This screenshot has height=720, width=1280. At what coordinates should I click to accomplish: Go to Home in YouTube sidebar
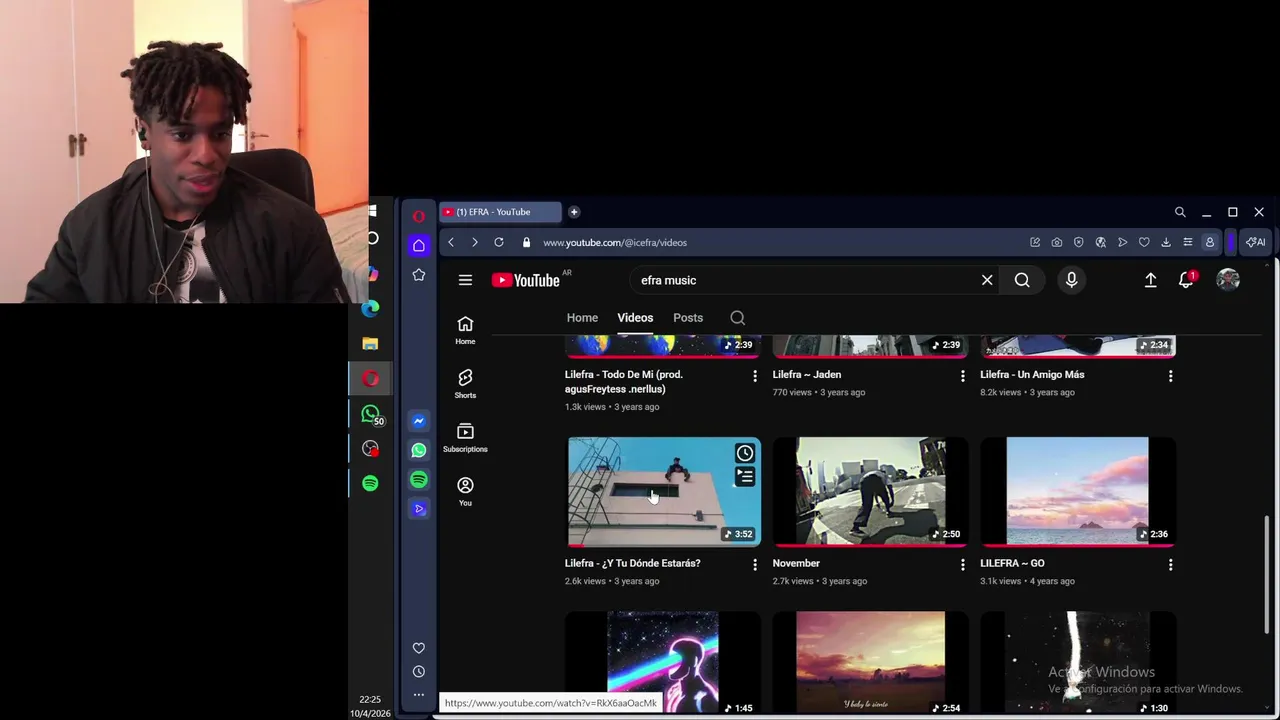[465, 329]
